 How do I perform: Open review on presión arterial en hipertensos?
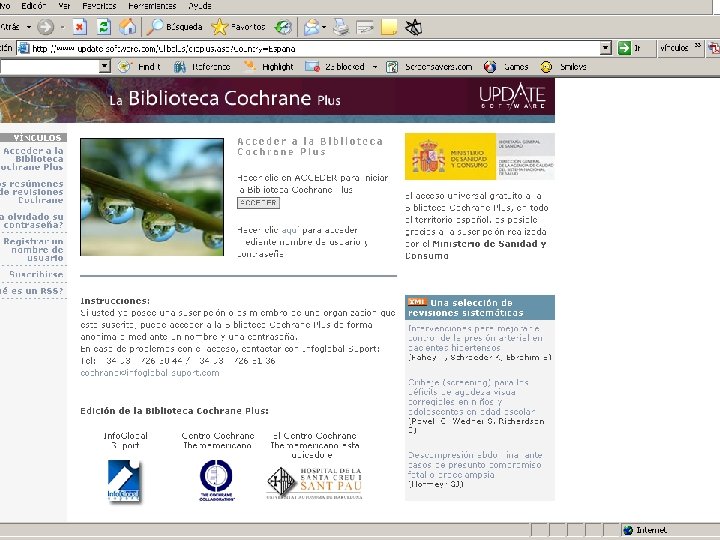pyautogui.click(x=475, y=338)
